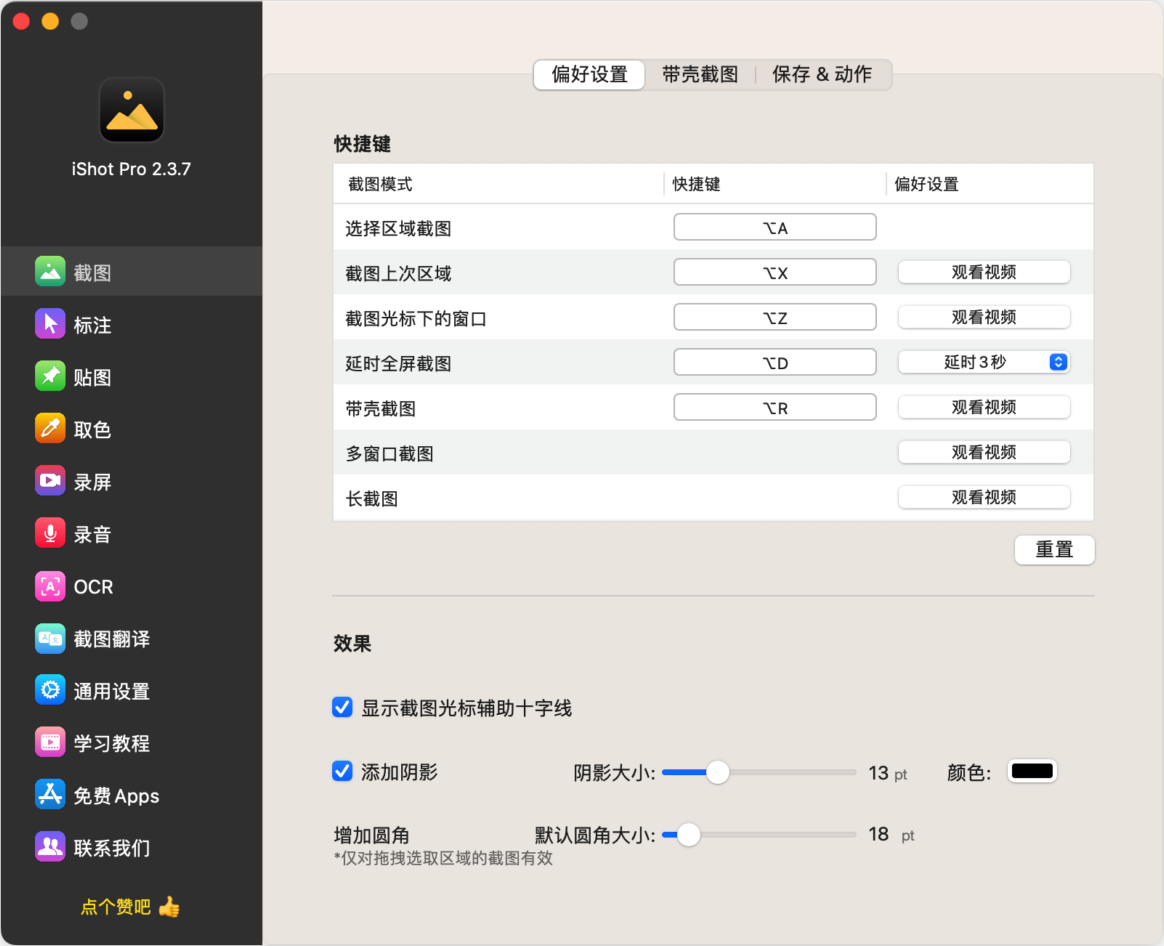1164x946 pixels.
Task: Edit the ⌥A shortcut field
Action: click(x=775, y=227)
